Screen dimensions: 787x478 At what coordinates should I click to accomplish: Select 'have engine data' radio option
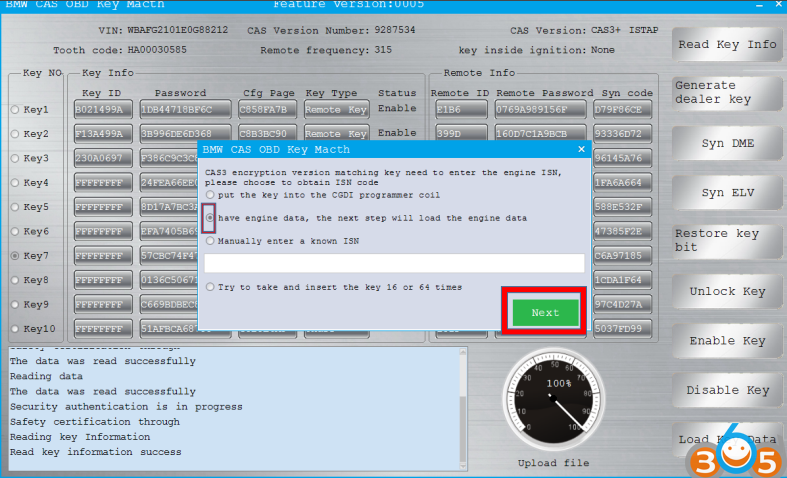(210, 217)
